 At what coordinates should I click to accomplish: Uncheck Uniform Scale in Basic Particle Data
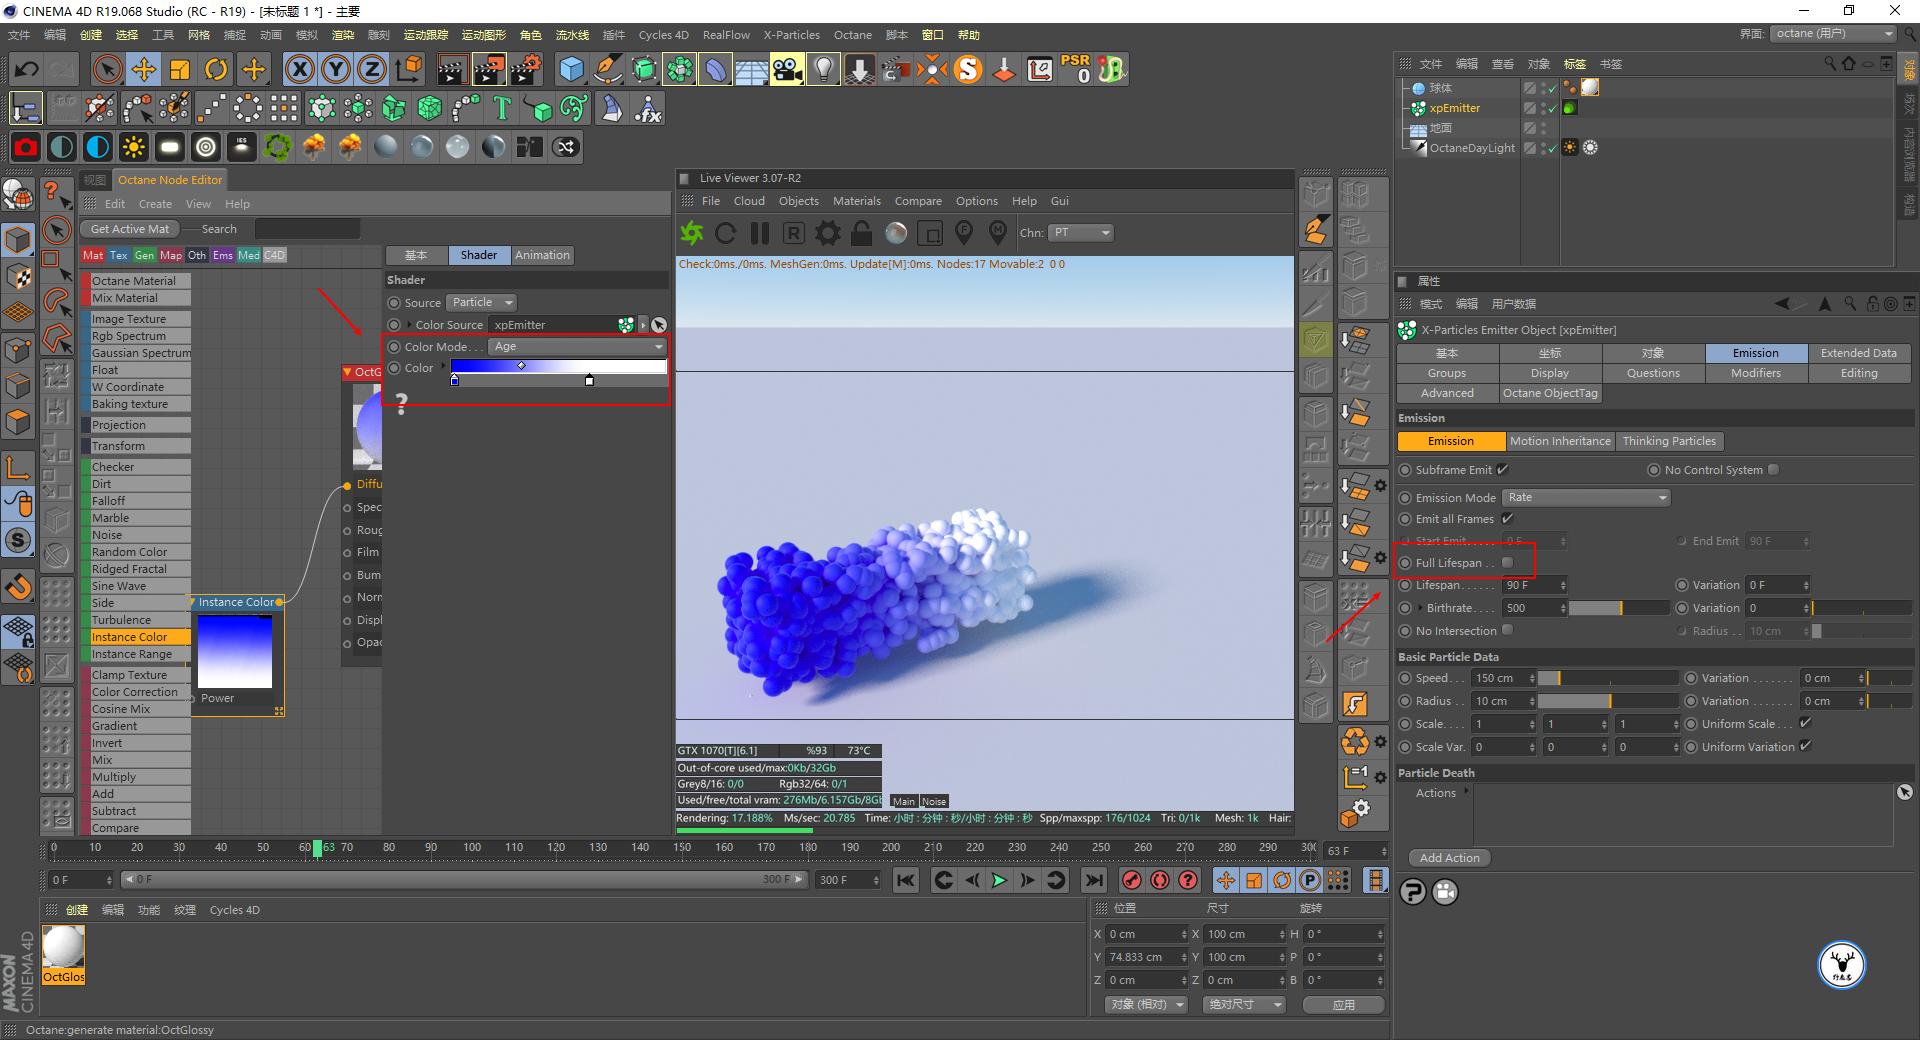[x=1805, y=723]
